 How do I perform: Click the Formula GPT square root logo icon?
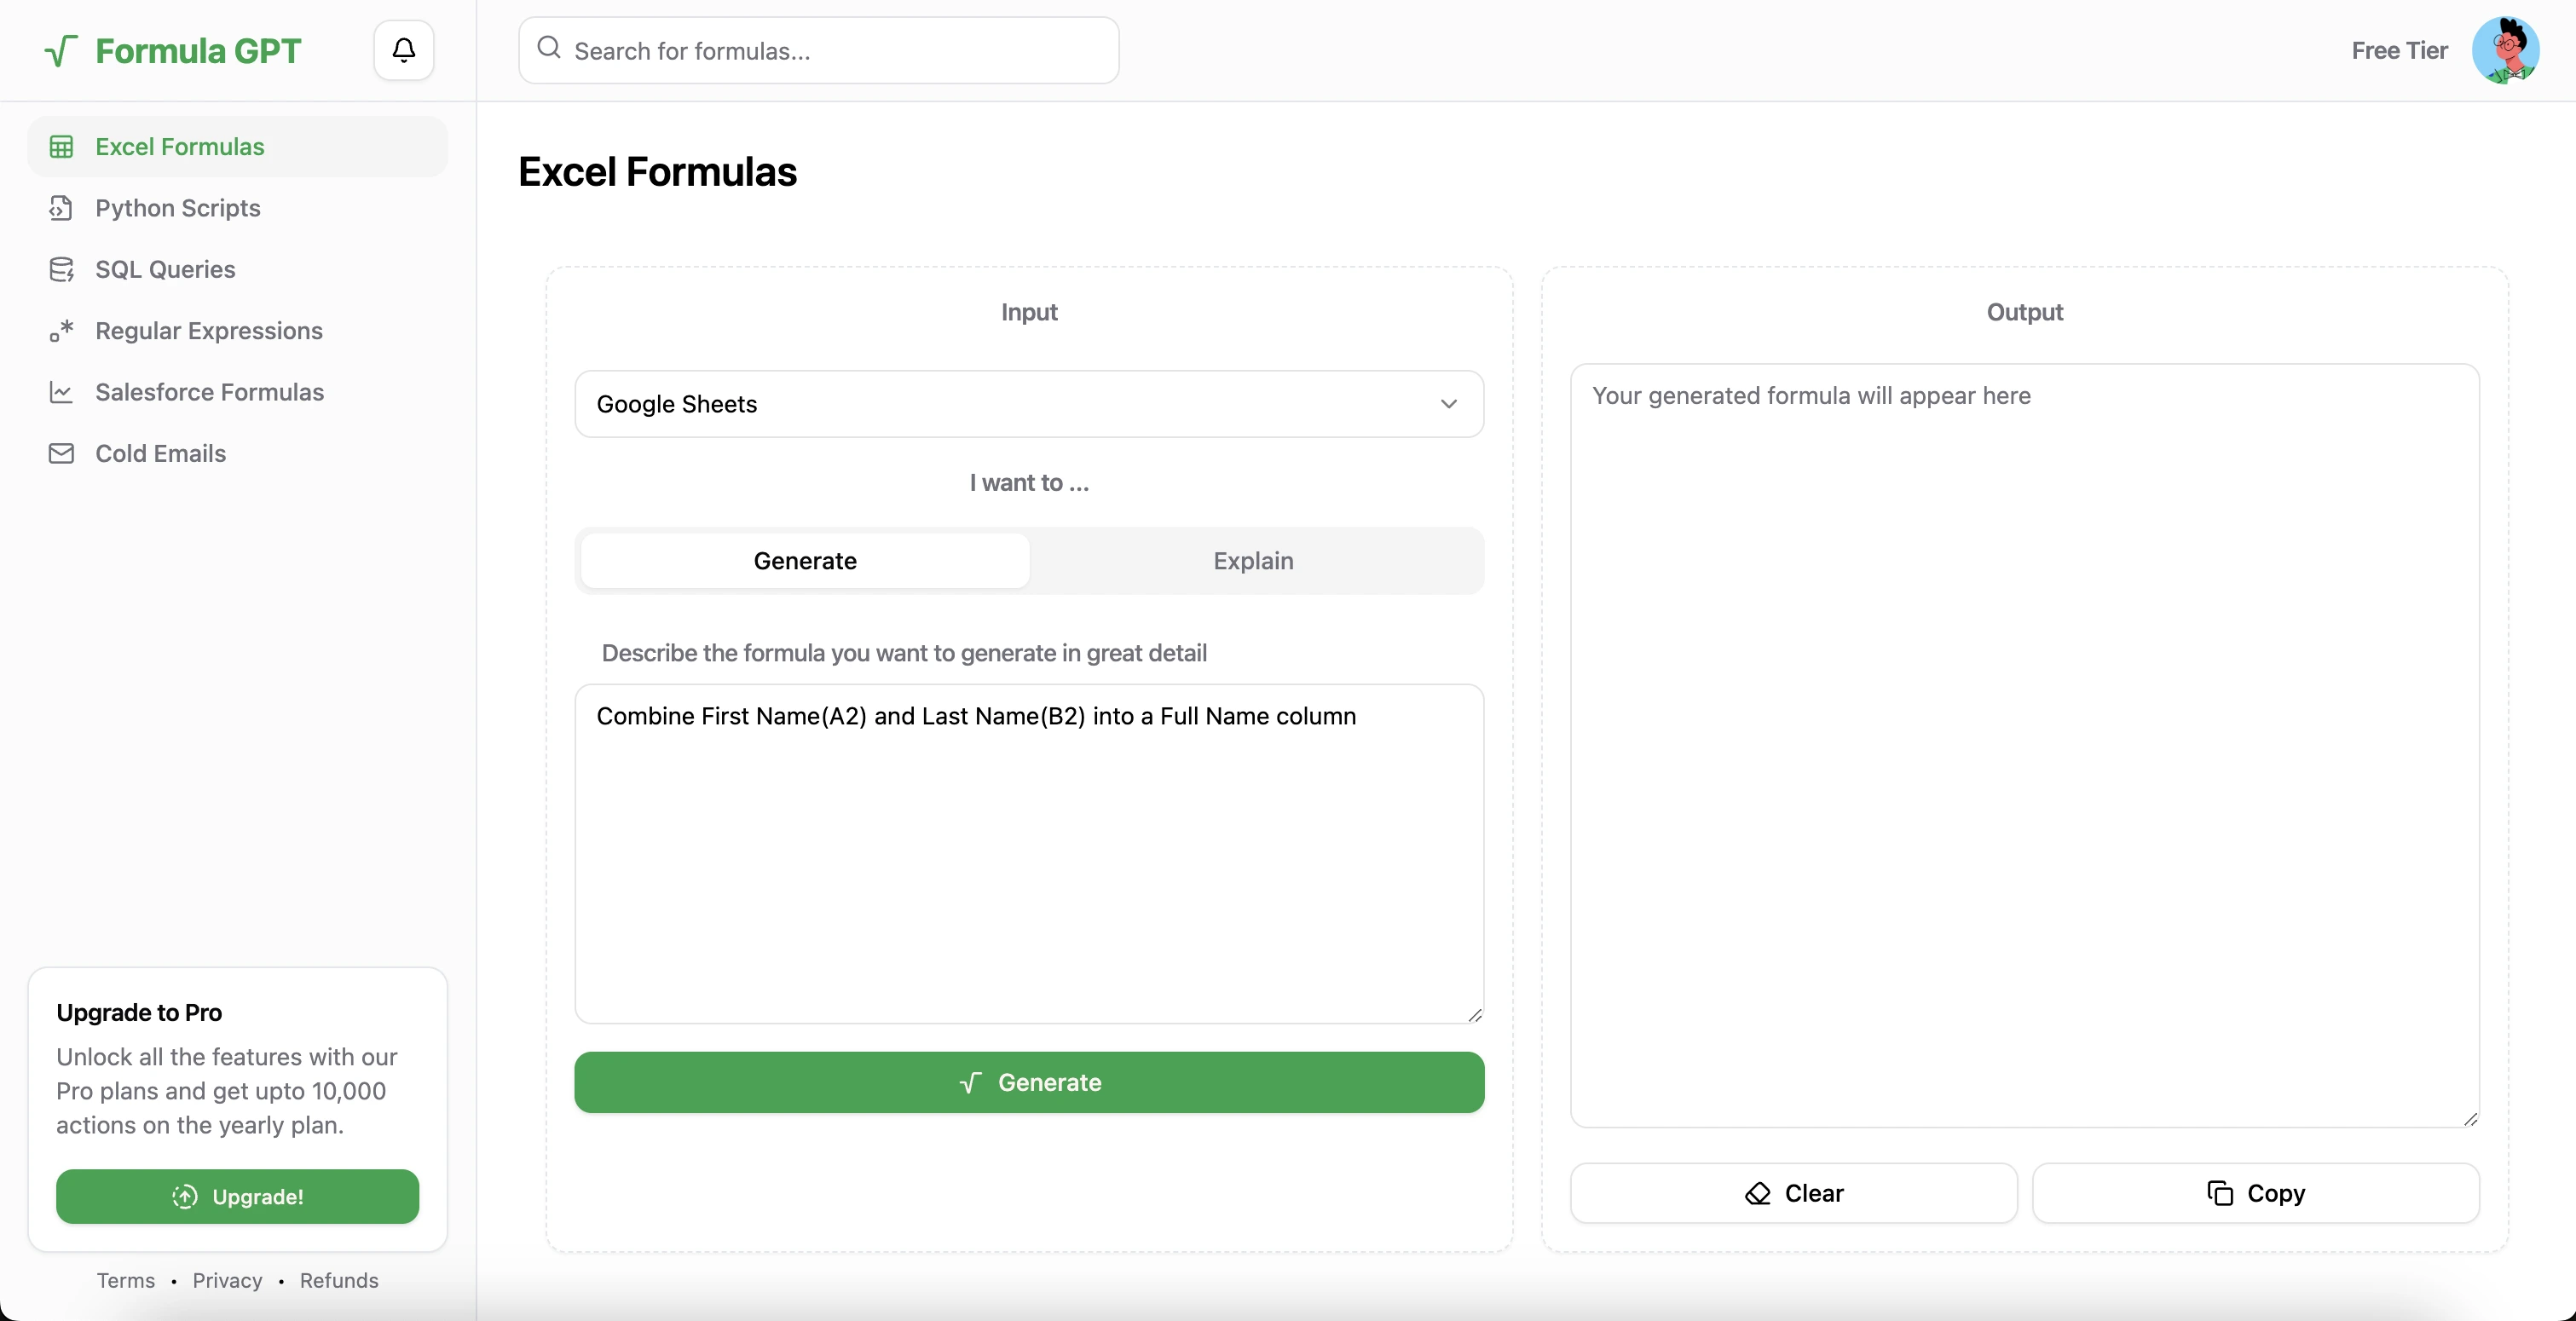[x=61, y=51]
